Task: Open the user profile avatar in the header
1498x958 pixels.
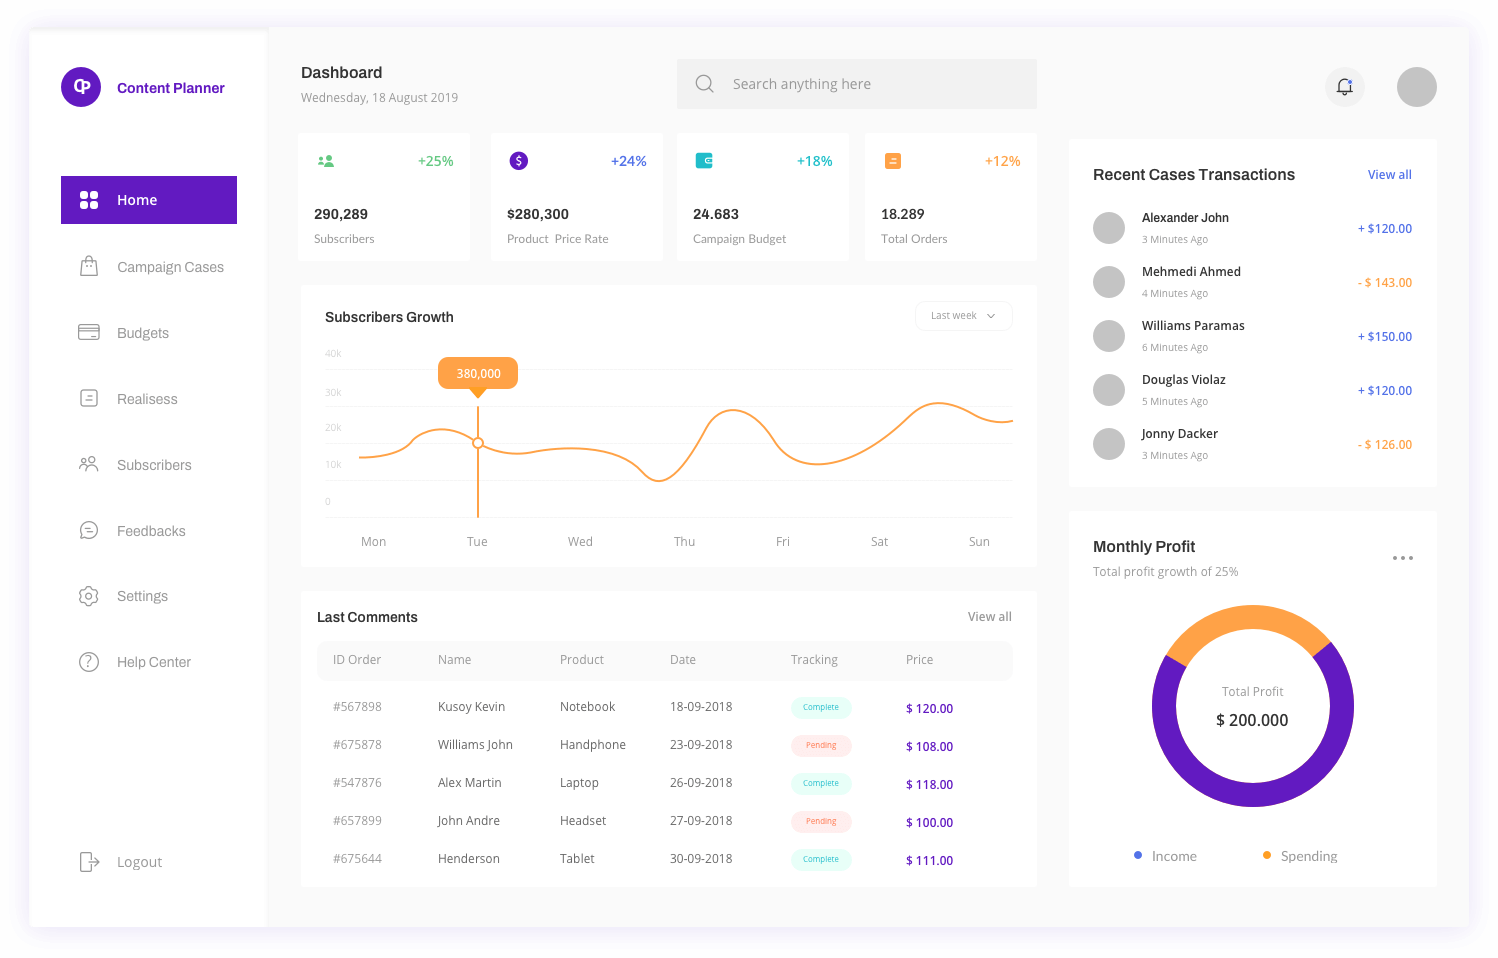Action: pos(1417,87)
